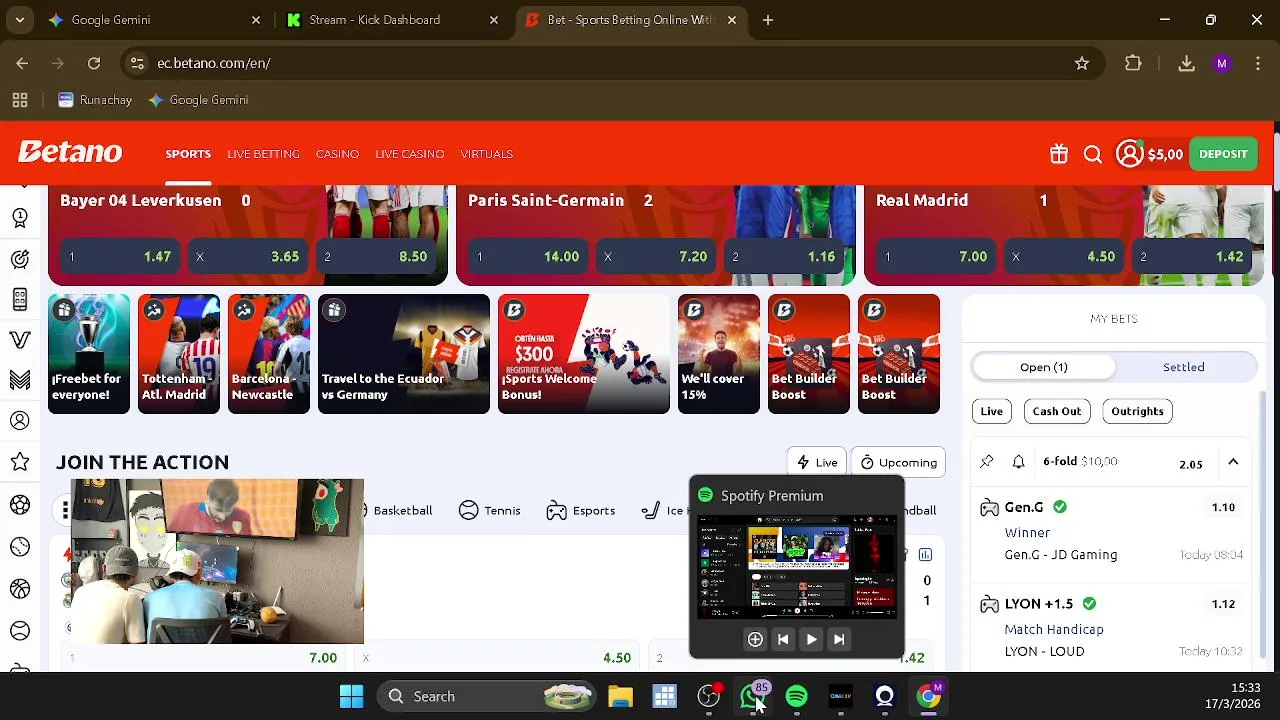Select Real Madrid draw odds 4.50
1280x720 pixels.
tap(1064, 256)
